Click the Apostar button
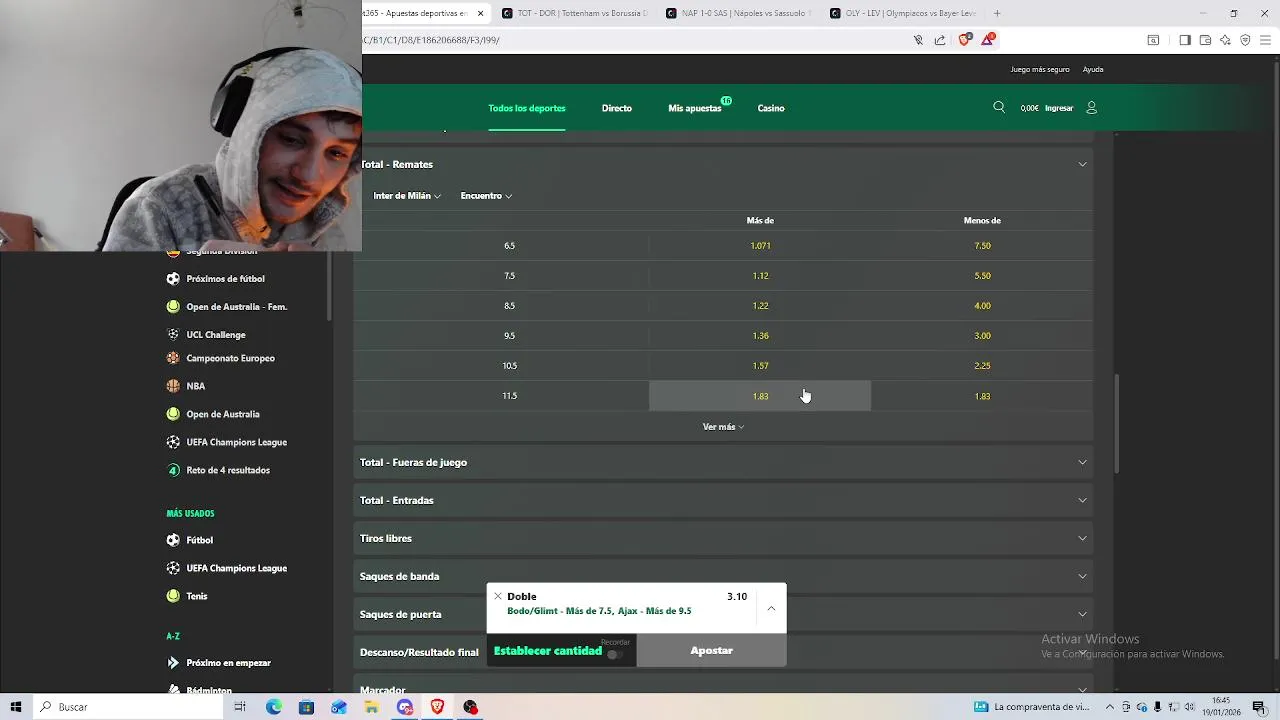The image size is (1280, 720). coord(711,651)
